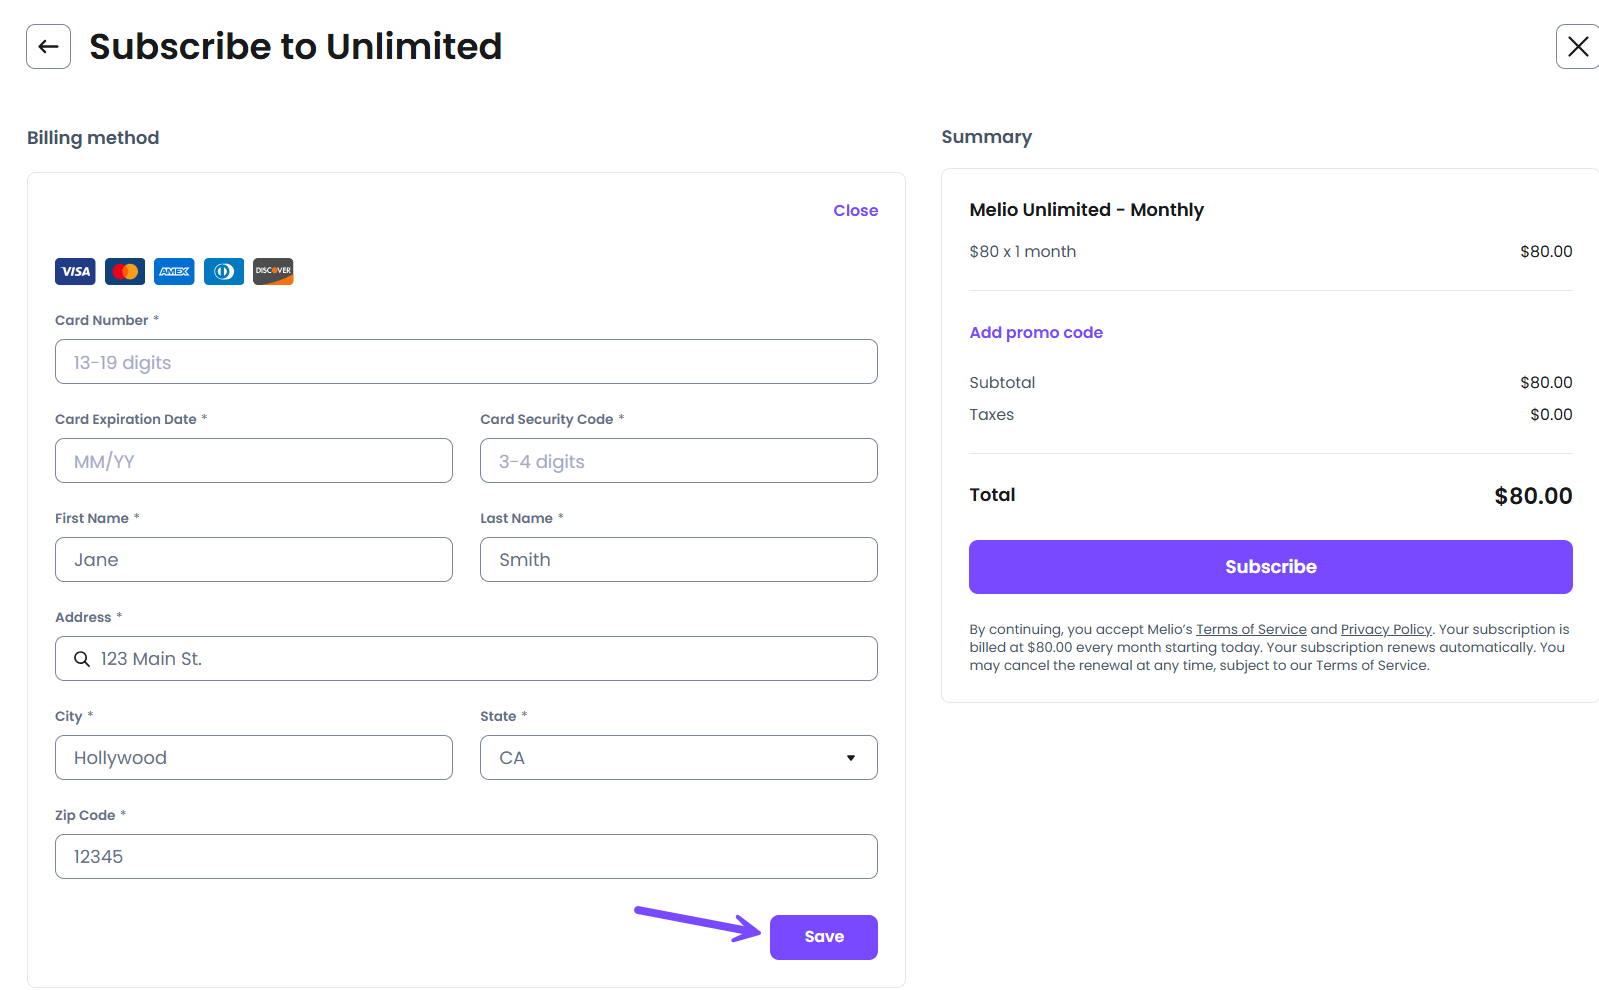The width and height of the screenshot is (1599, 990).
Task: Click the Mastercard logo icon
Action: point(125,271)
